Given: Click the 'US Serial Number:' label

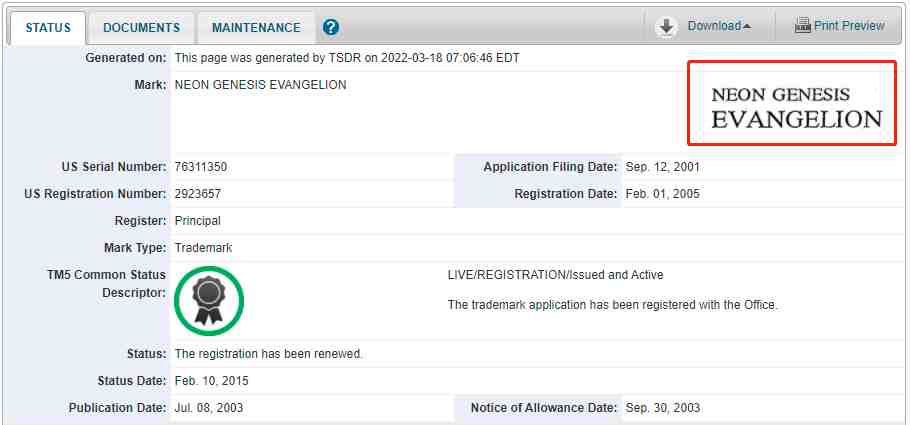Looking at the screenshot, I should (114, 167).
